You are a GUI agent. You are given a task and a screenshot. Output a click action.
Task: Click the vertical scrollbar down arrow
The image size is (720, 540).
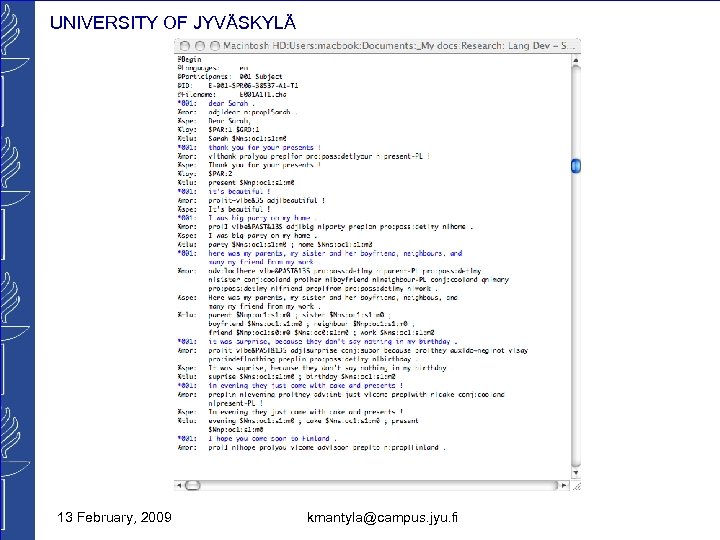(x=576, y=472)
